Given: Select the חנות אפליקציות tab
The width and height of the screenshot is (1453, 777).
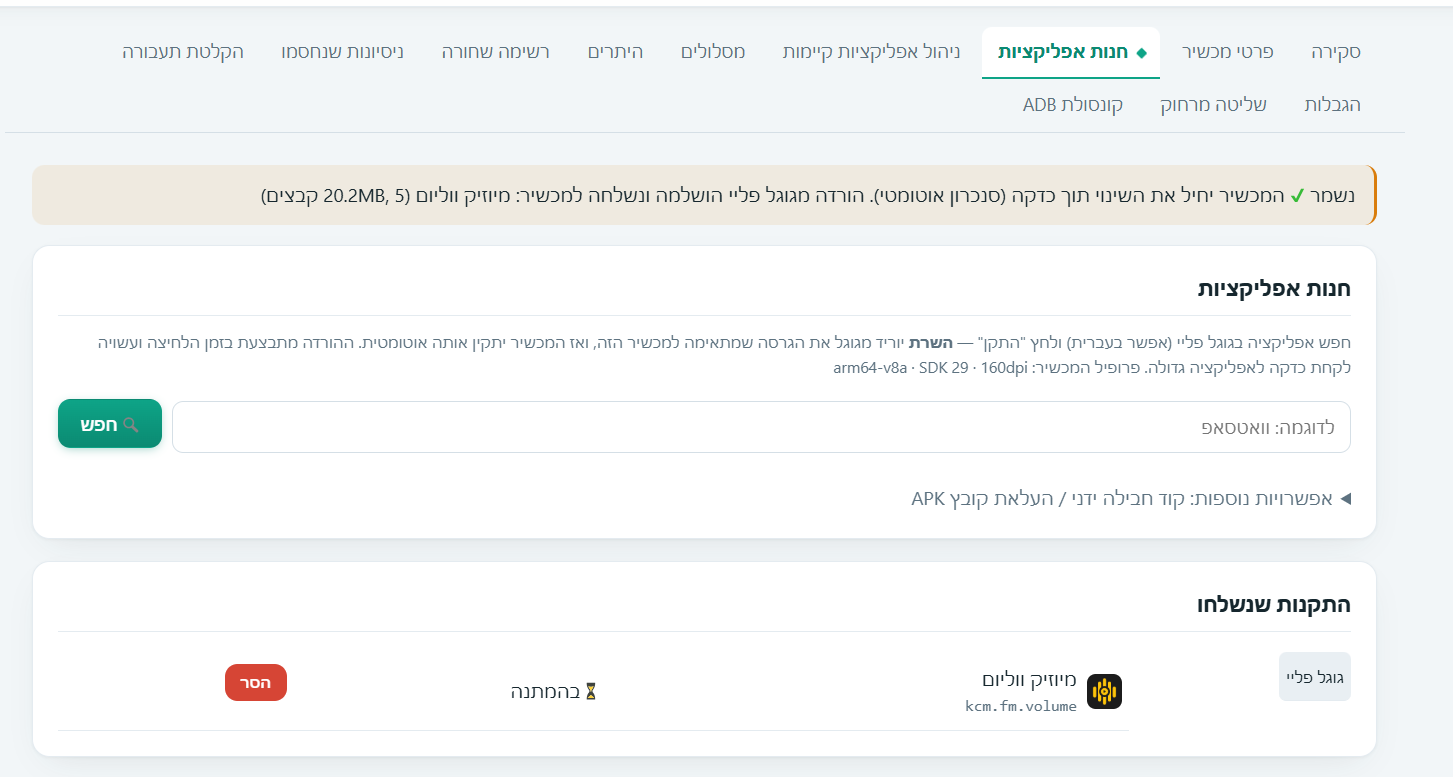Looking at the screenshot, I should (1071, 52).
